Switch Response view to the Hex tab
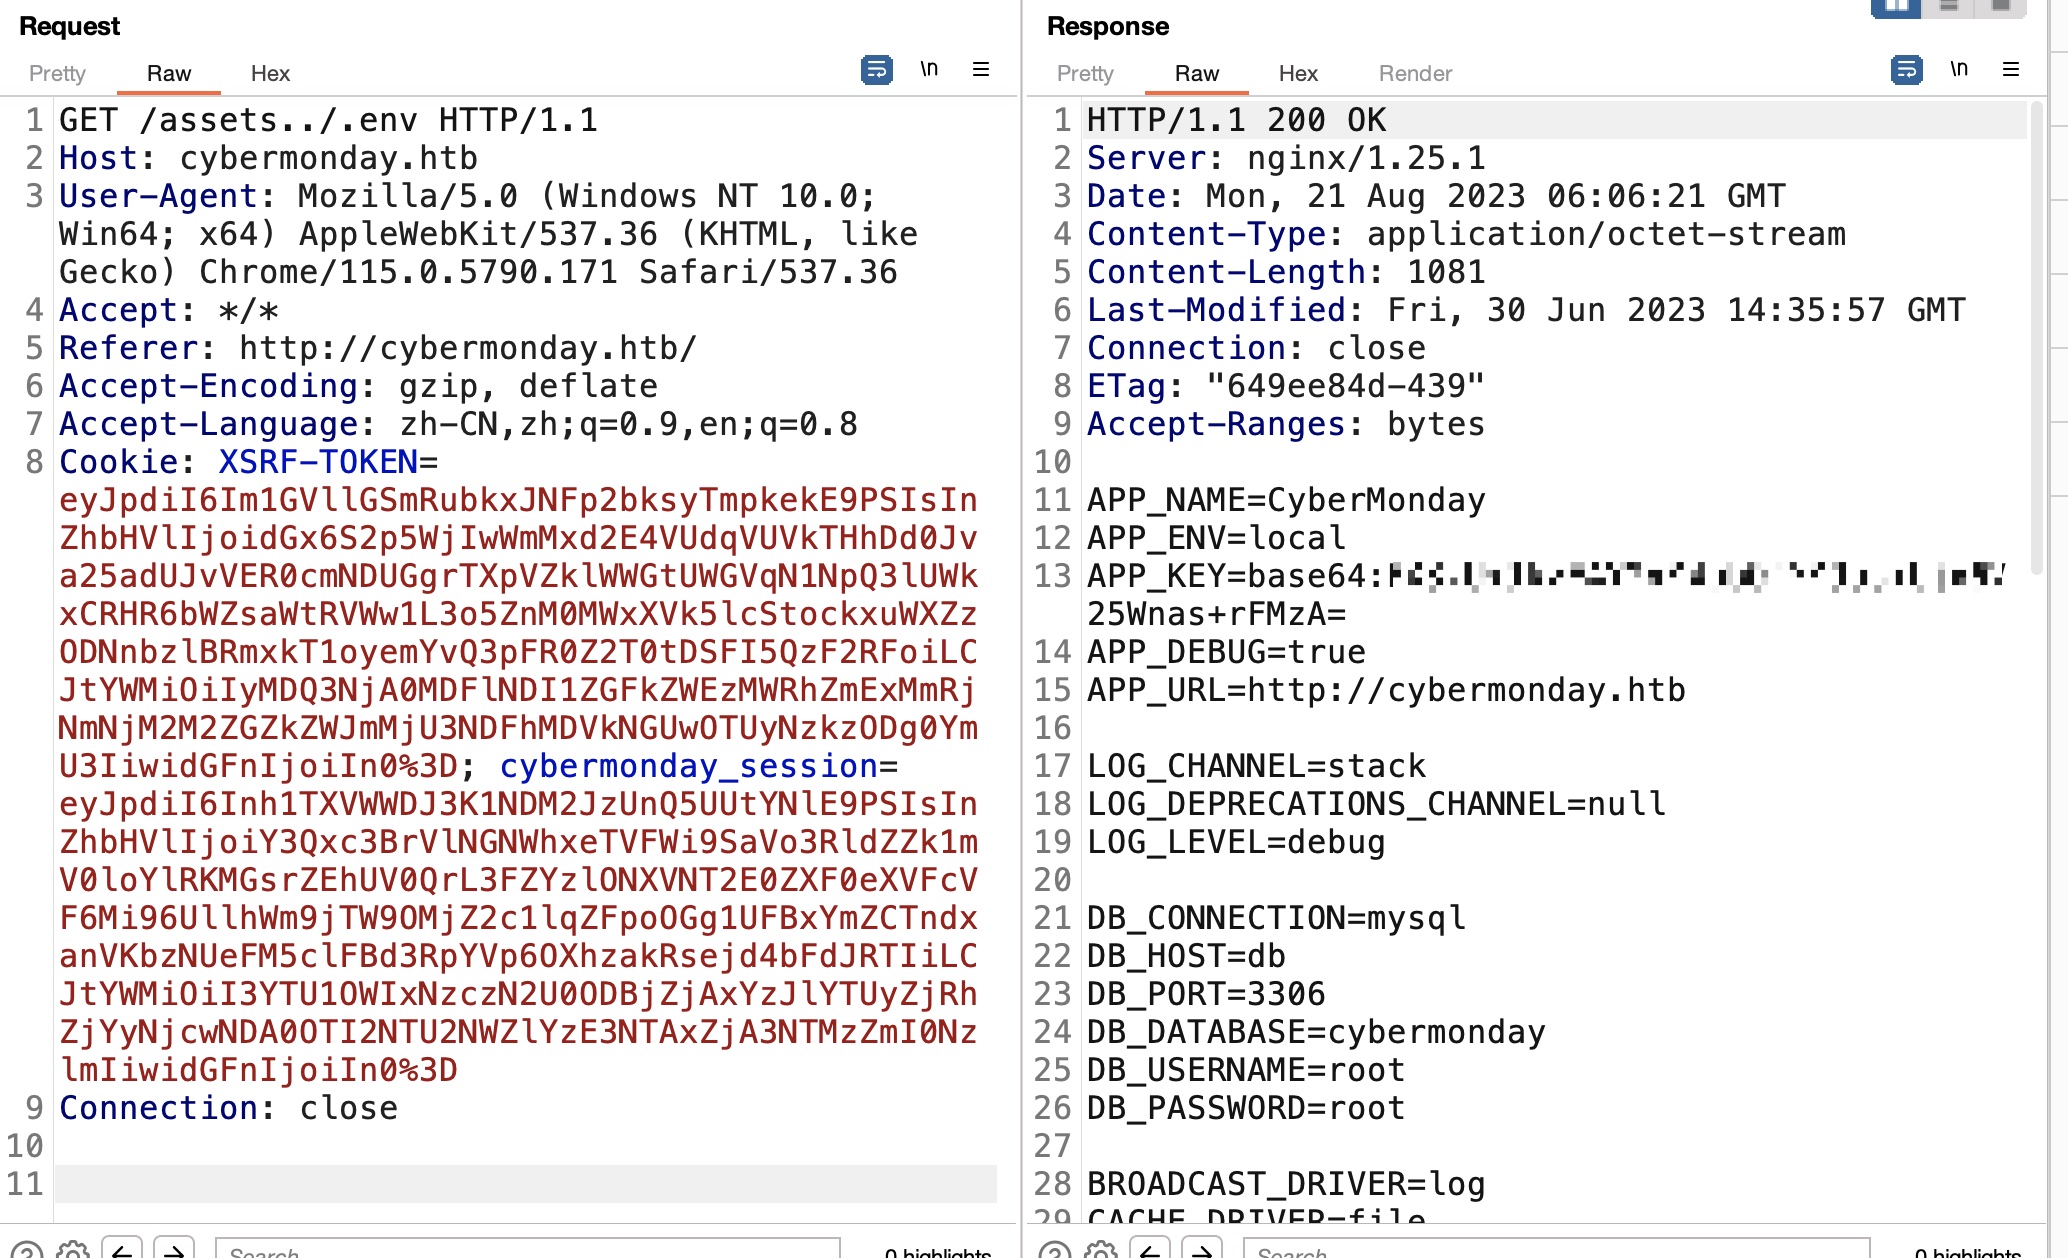 pos(1298,73)
